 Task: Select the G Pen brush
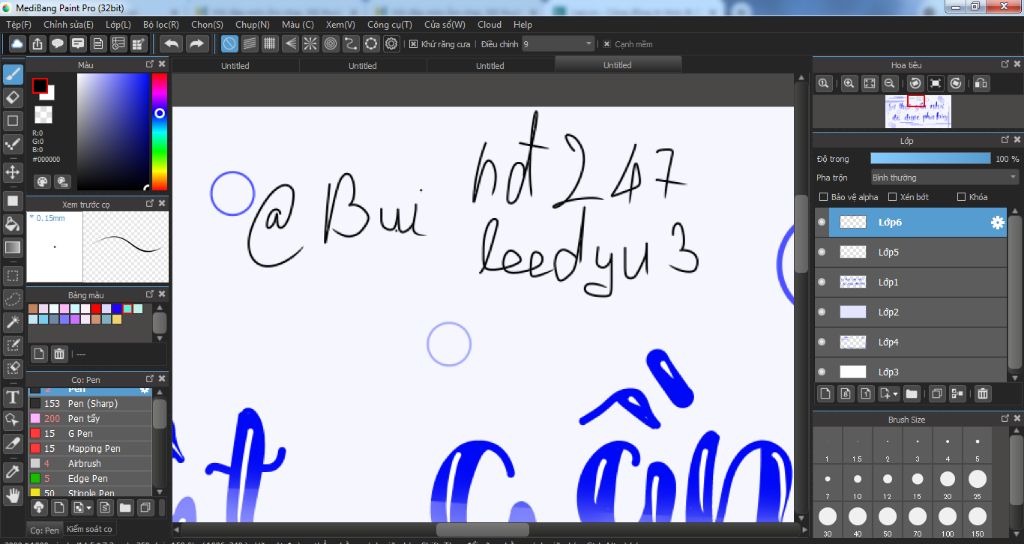pyautogui.click(x=90, y=434)
